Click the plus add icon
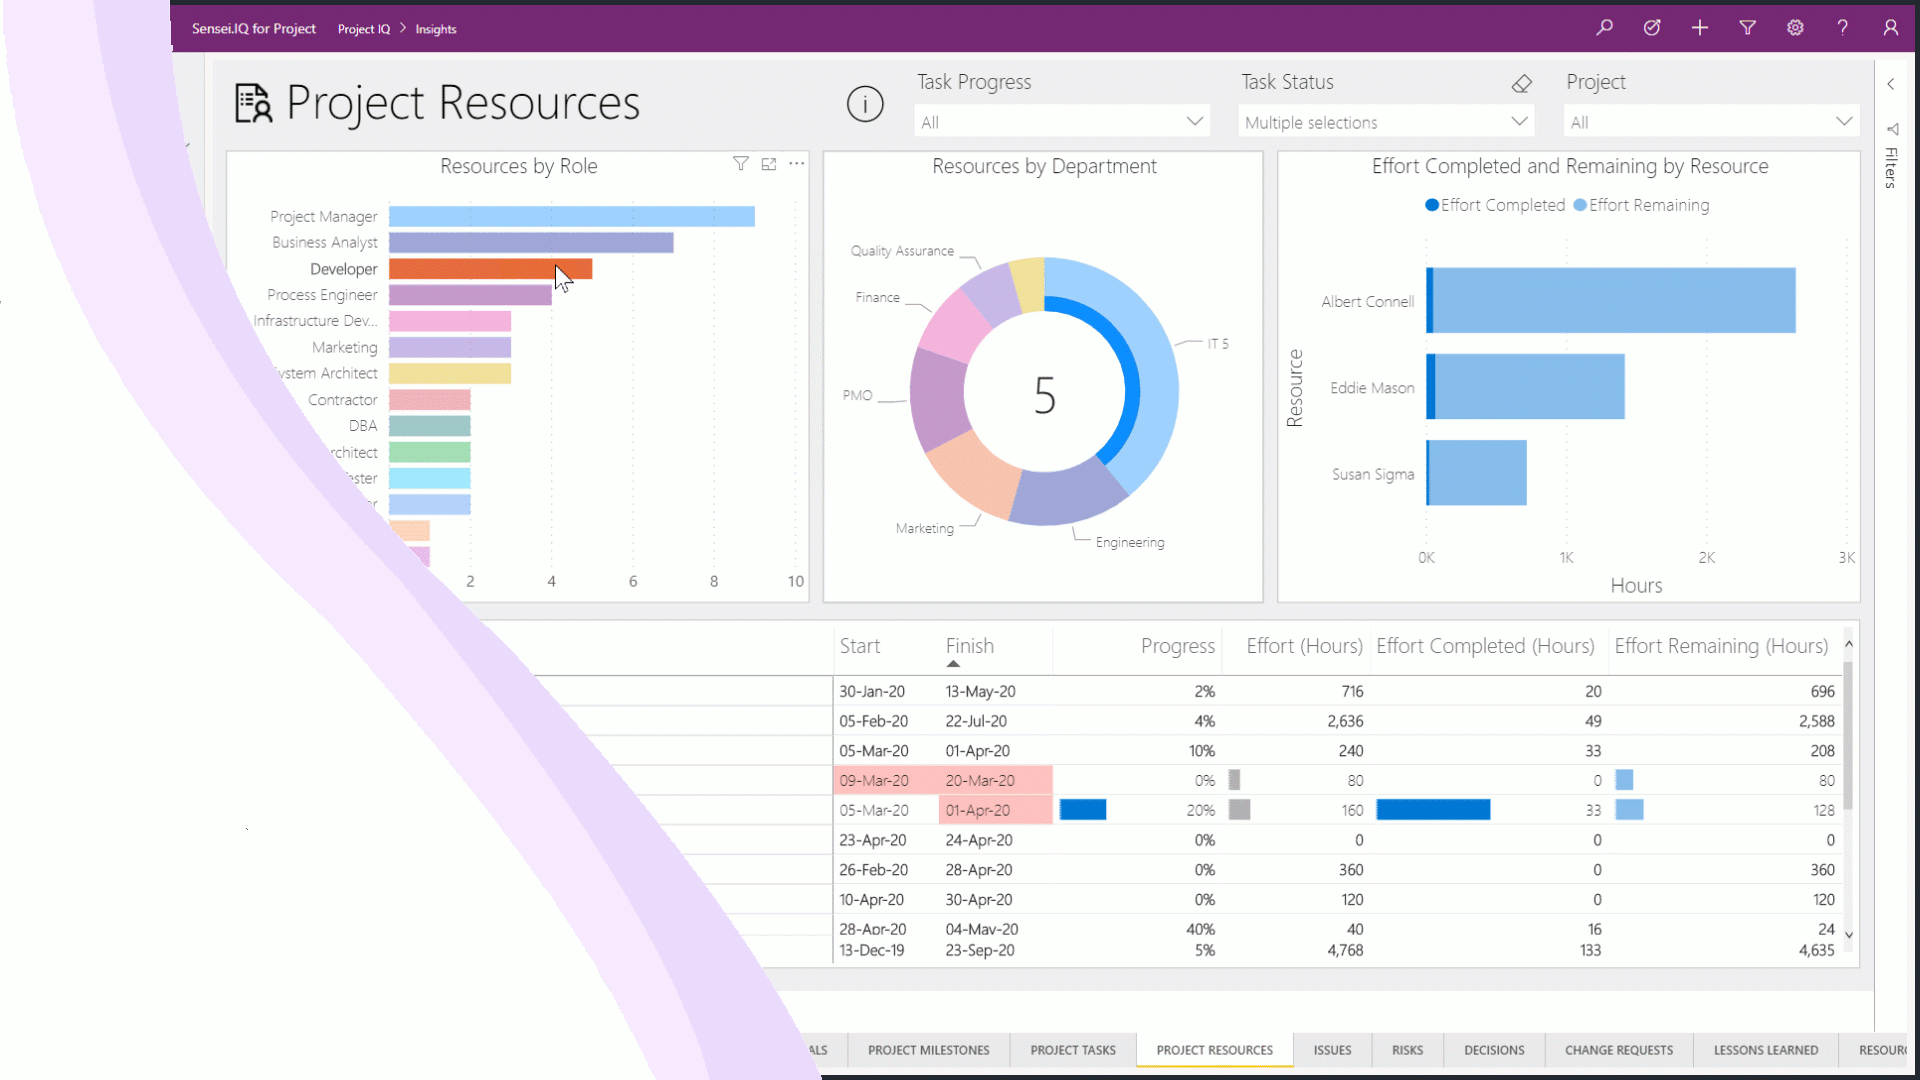The image size is (1920, 1080). point(1700,28)
